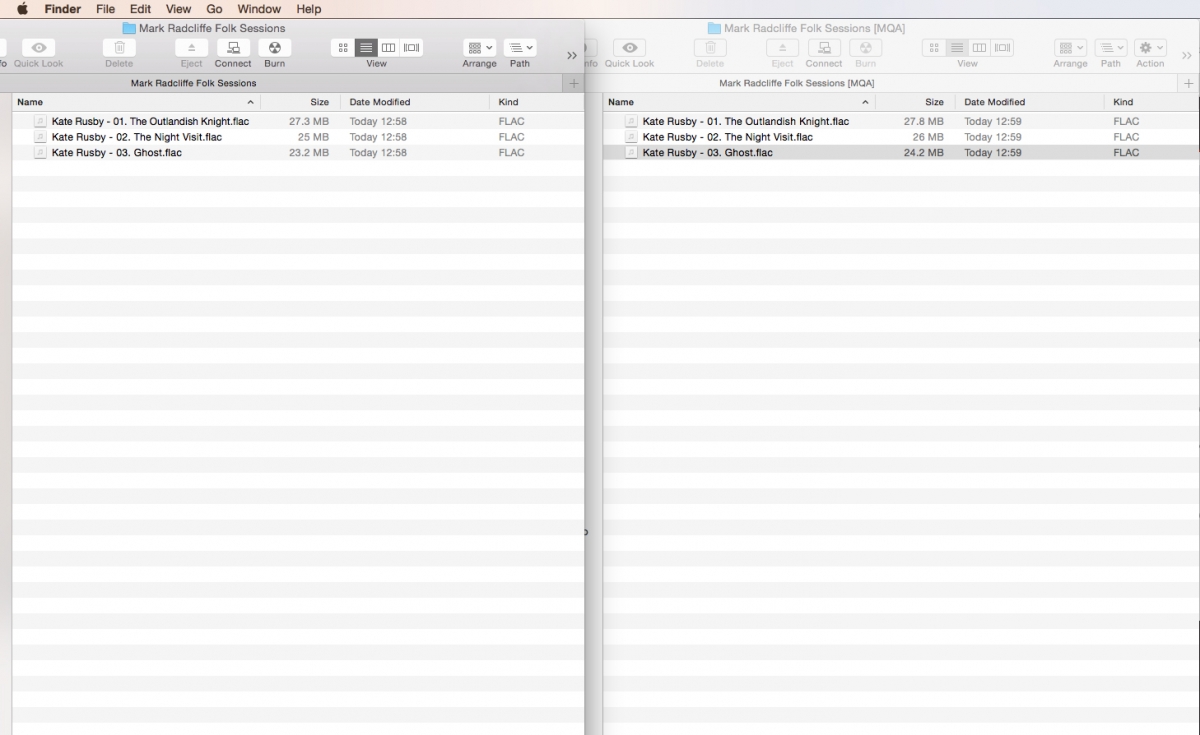Open Path dropdown in MQA window
Screen dimensions: 1200x735
point(1111,47)
